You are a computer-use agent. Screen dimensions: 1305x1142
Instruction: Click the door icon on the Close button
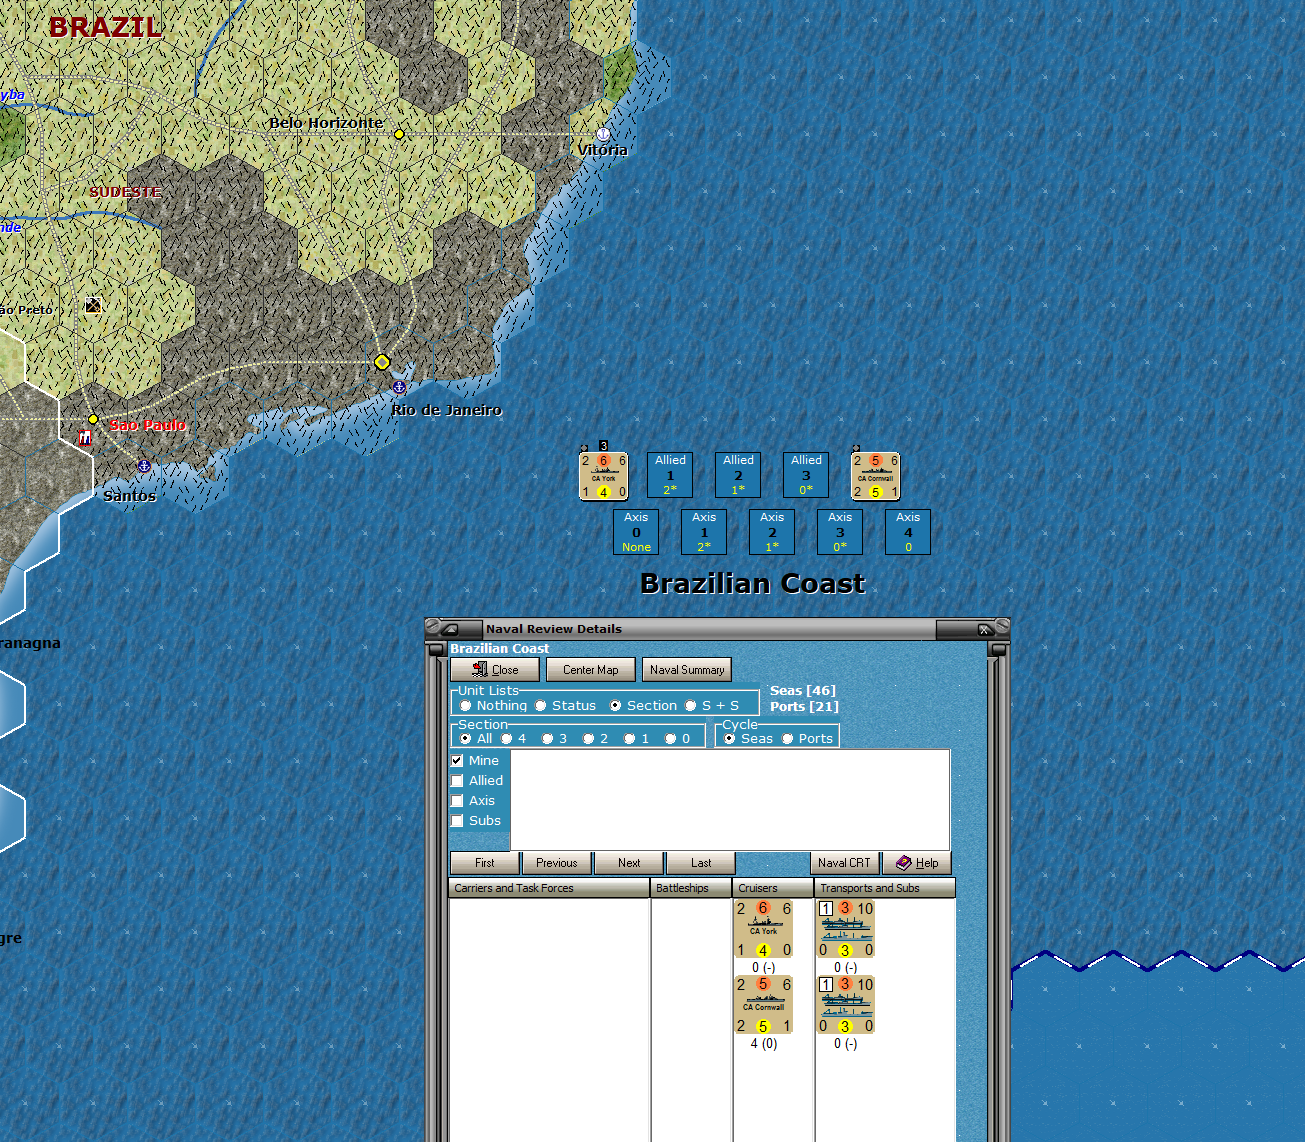(x=478, y=669)
